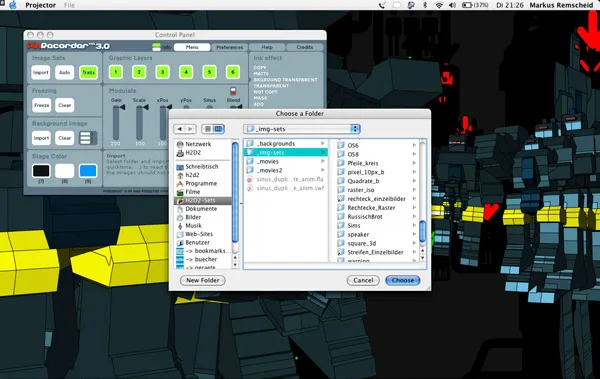The width and height of the screenshot is (600, 379).
Task: Toggle Graphic Layer 2 in Control Panel
Action: (x=139, y=72)
